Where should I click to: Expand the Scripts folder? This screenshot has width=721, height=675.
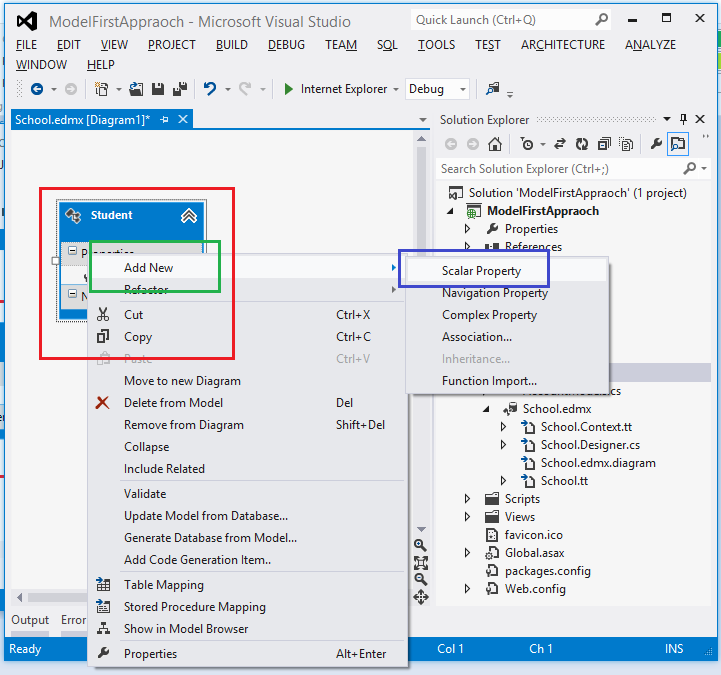467,499
